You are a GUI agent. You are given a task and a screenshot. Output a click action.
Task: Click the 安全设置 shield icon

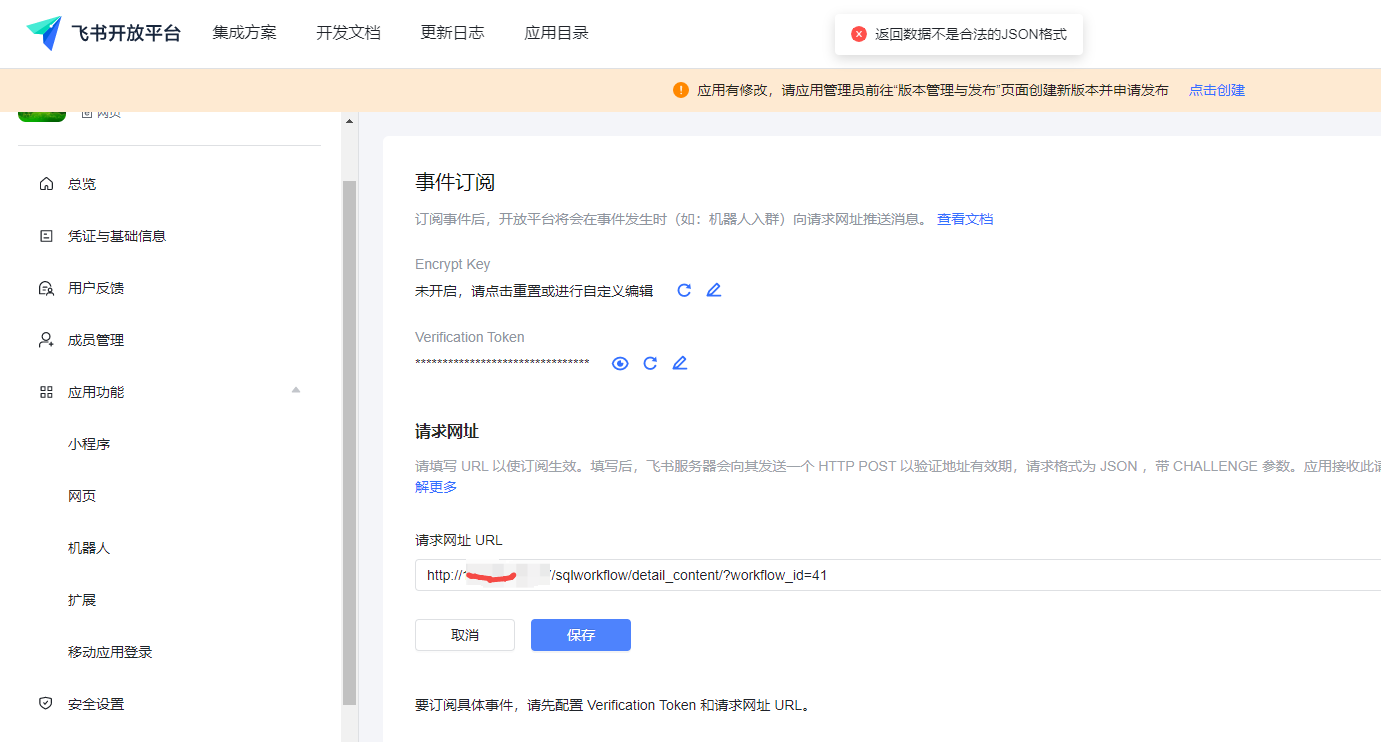pyautogui.click(x=45, y=704)
